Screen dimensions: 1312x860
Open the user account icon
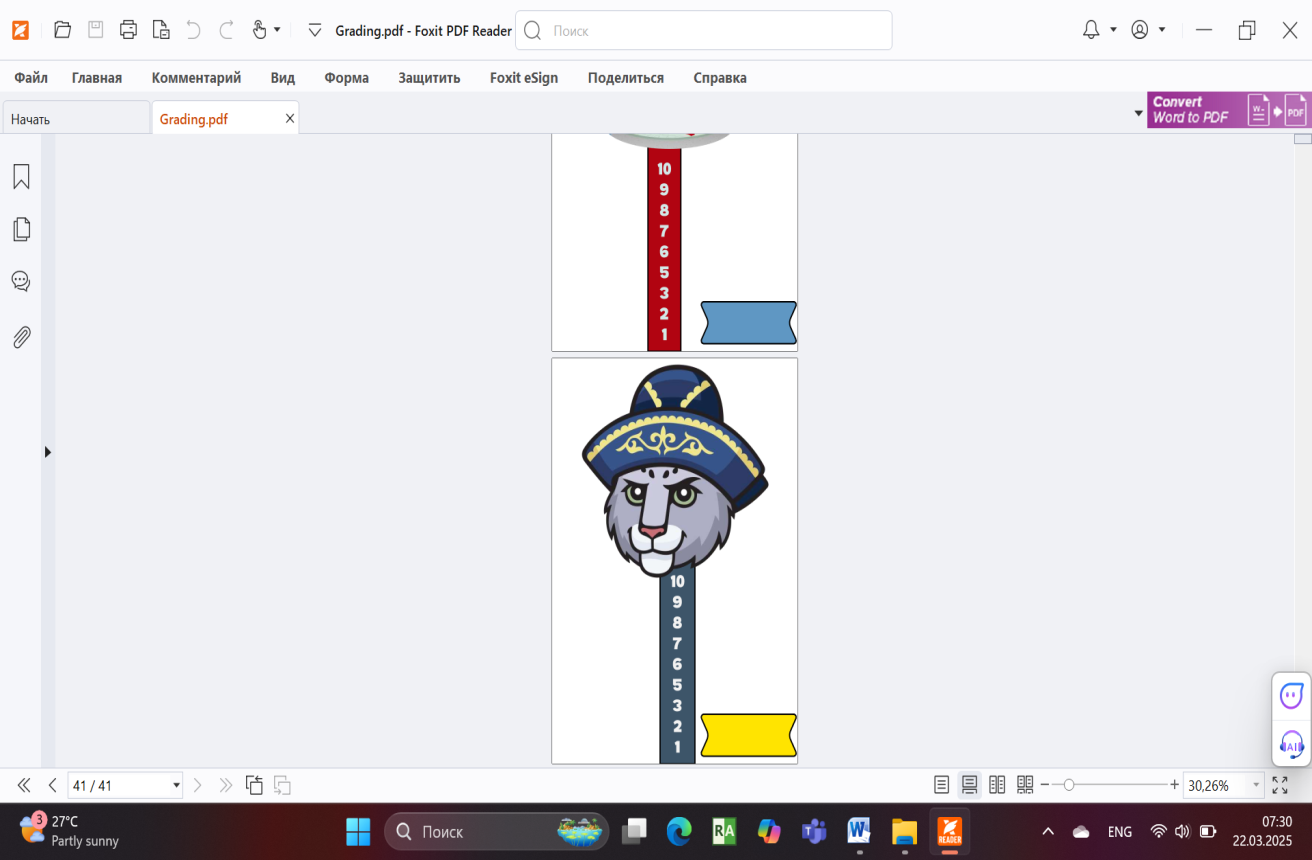click(x=1140, y=30)
